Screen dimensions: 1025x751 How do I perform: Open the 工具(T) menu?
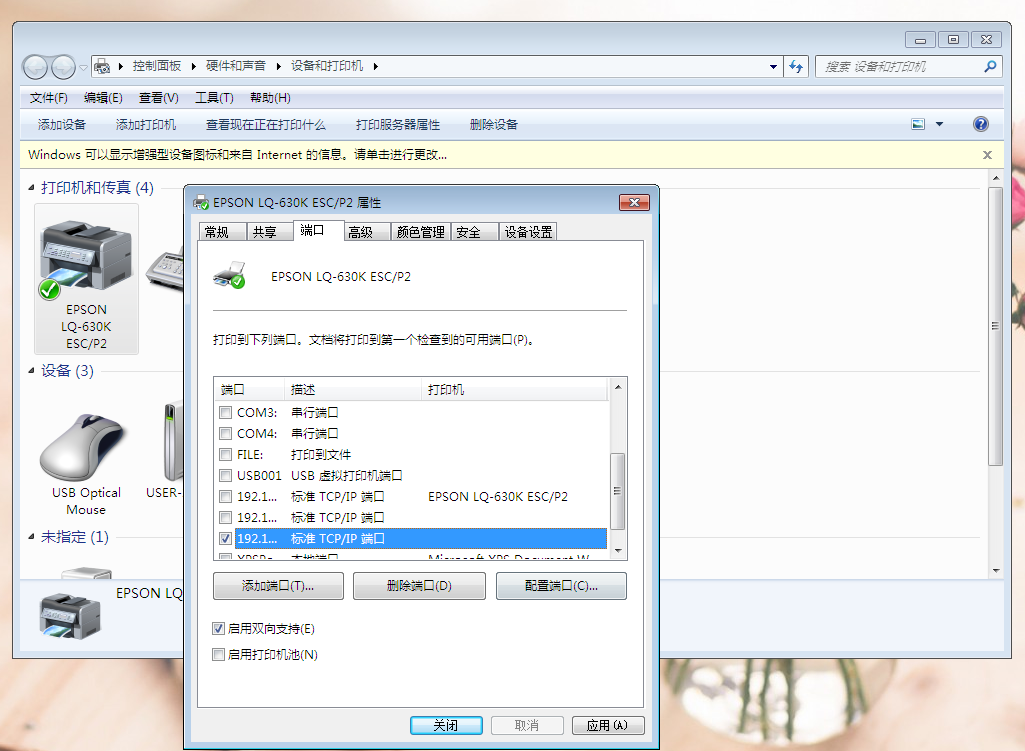(x=214, y=97)
